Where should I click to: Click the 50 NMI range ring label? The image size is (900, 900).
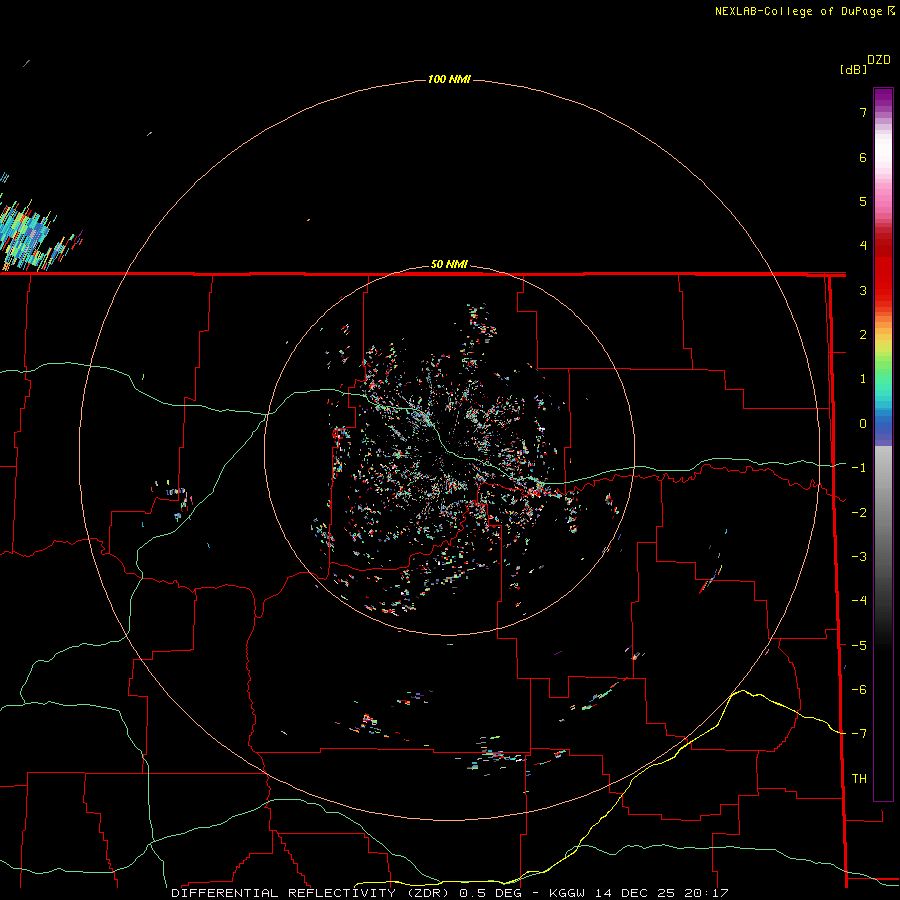click(449, 264)
